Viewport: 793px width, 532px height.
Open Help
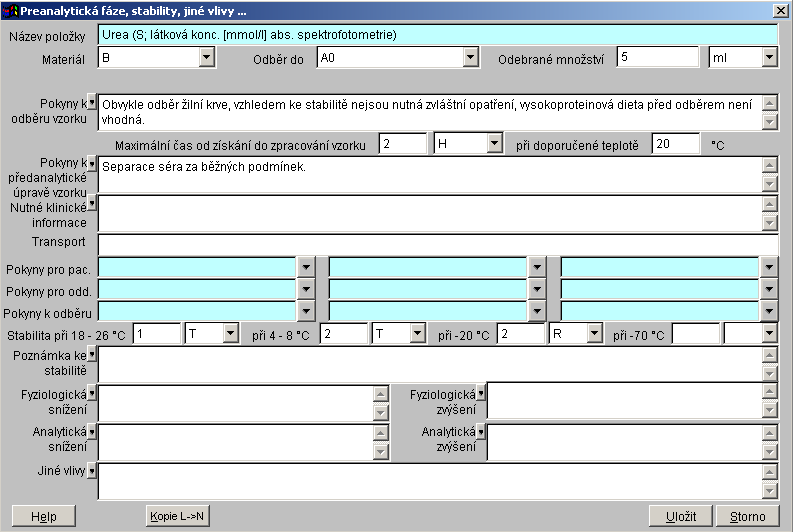coord(43,516)
